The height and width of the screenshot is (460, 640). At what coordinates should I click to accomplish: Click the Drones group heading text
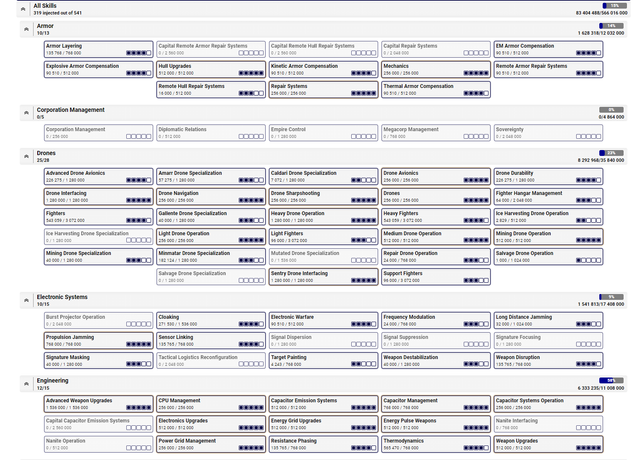coord(46,153)
